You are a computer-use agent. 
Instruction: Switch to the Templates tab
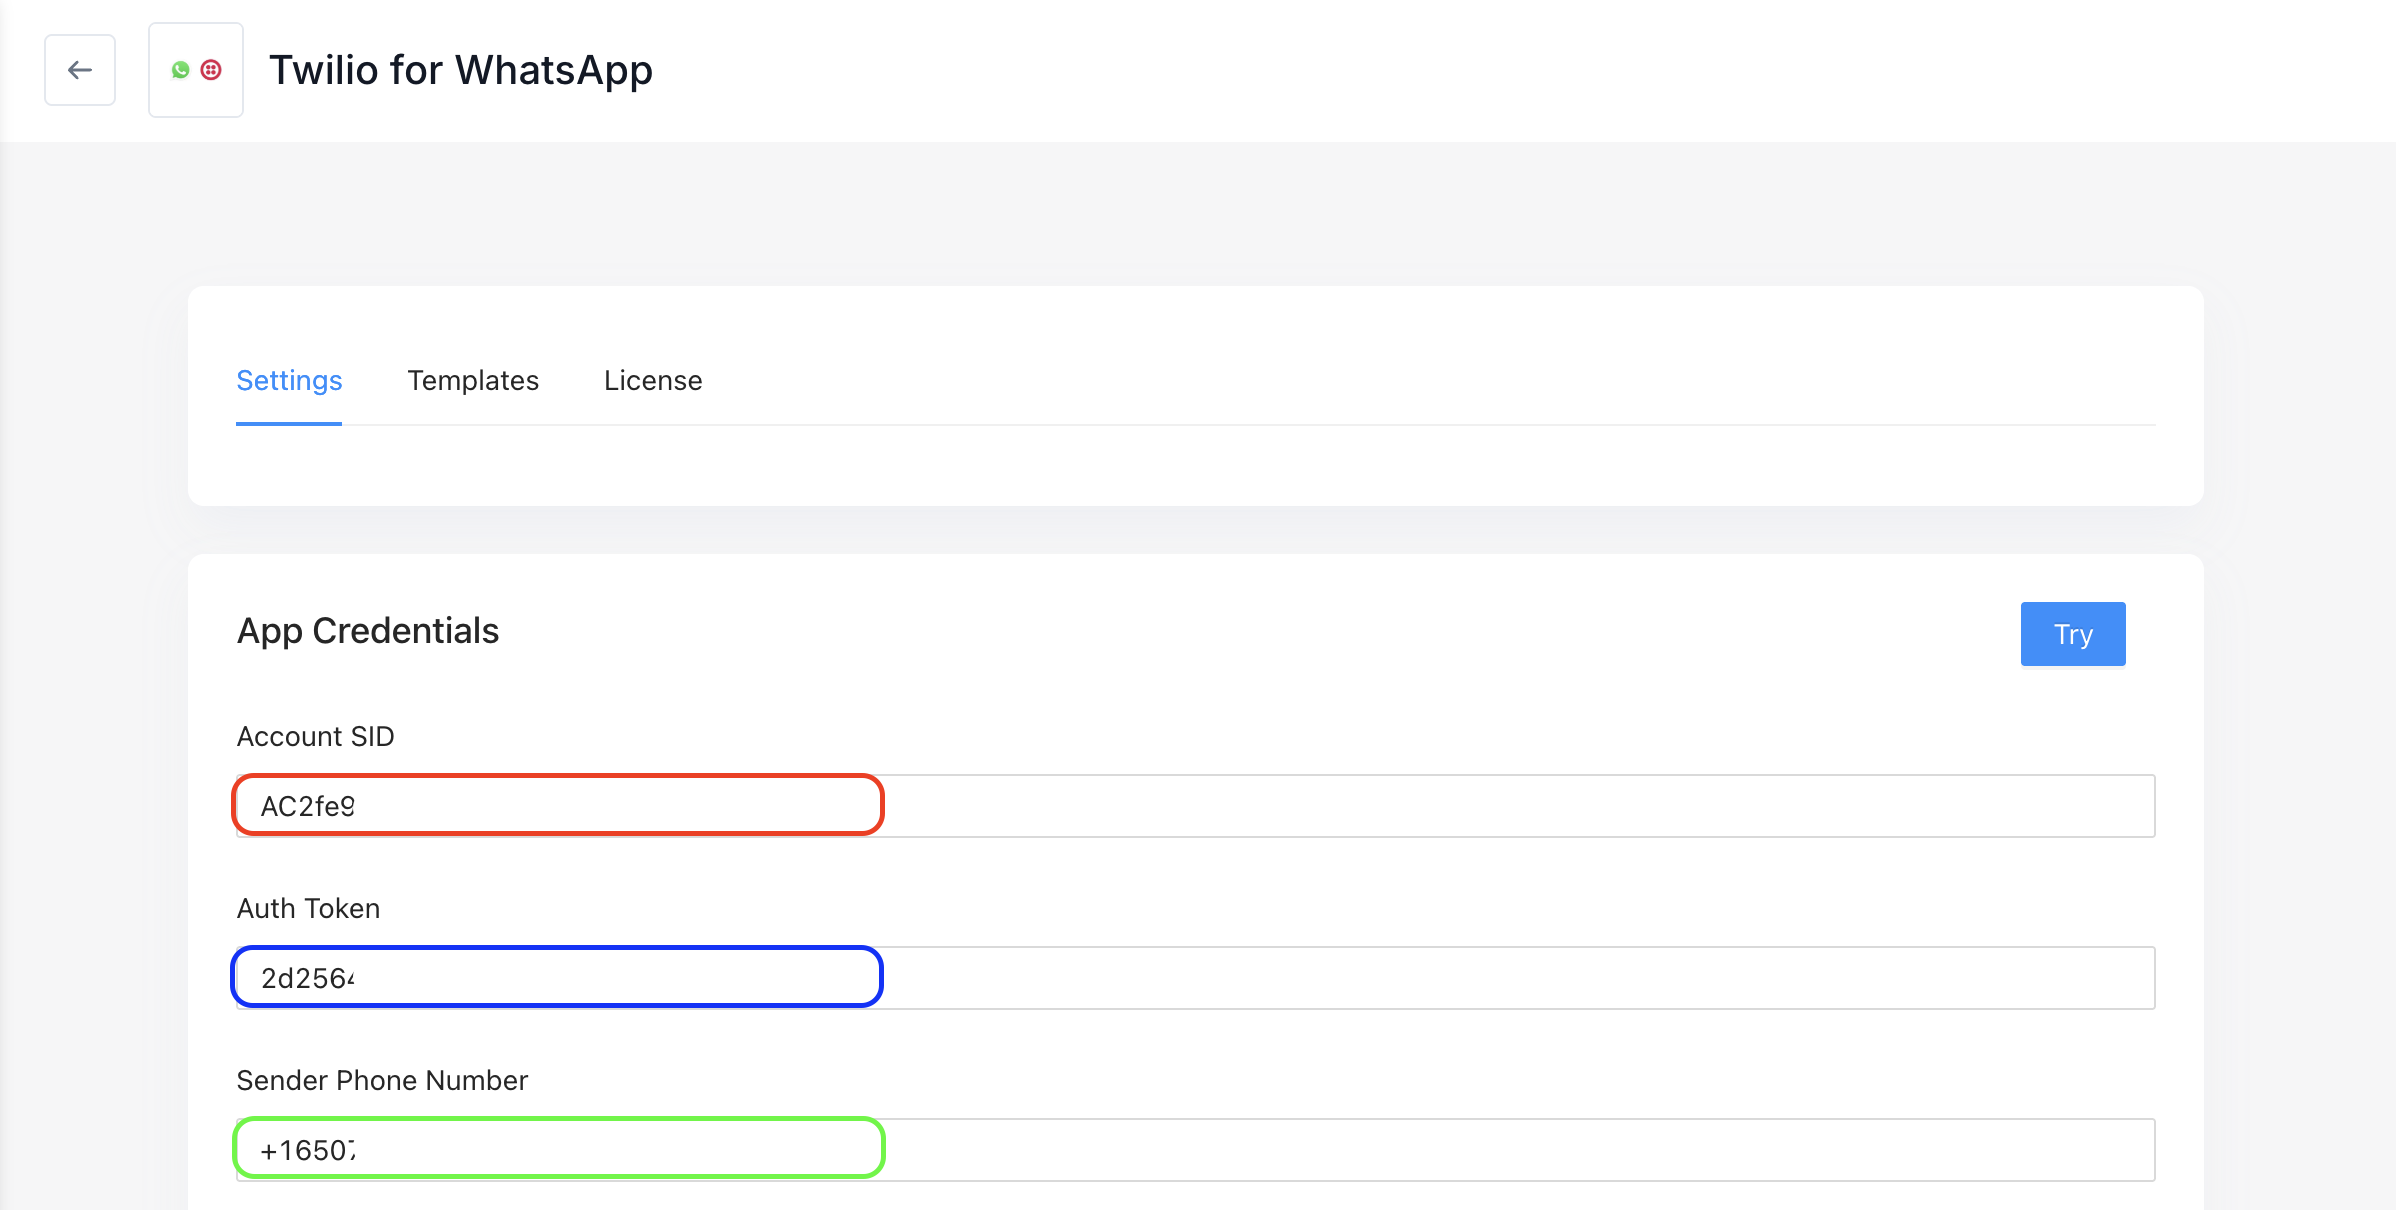pos(473,381)
